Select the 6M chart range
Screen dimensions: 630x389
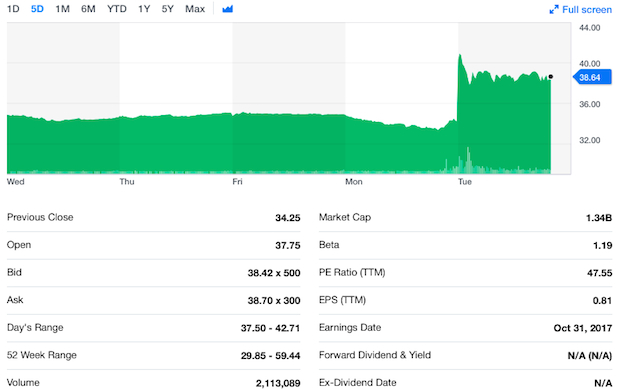[88, 9]
